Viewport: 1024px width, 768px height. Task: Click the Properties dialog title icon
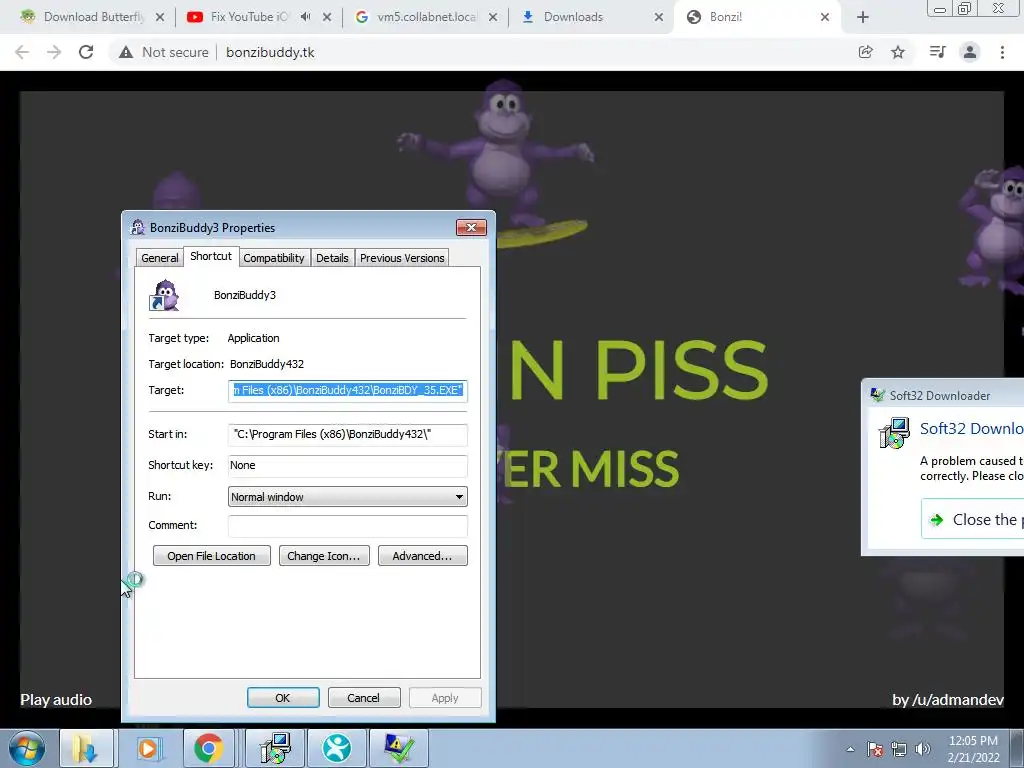[x=138, y=227]
